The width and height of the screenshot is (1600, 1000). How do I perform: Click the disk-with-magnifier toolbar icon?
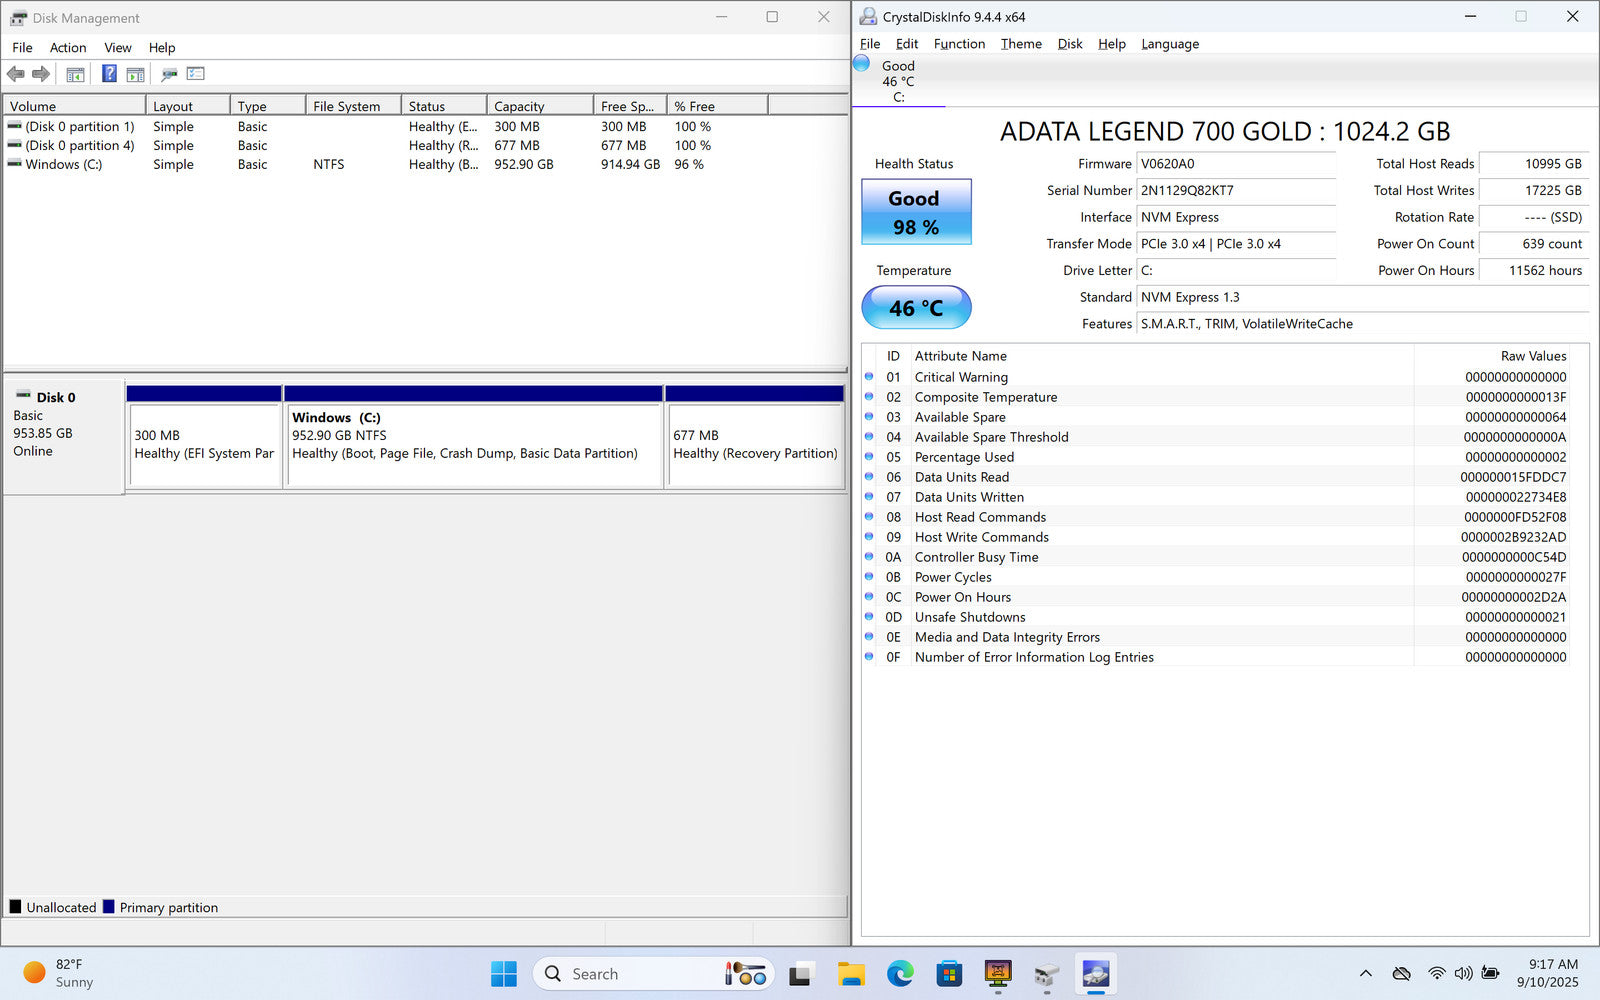pyautogui.click(x=169, y=74)
